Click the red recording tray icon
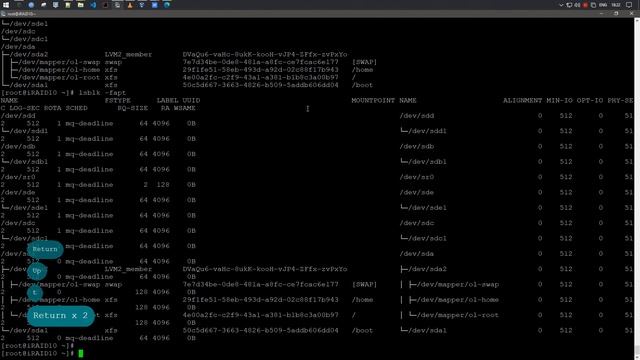The height and width of the screenshot is (360, 640). point(585,5)
